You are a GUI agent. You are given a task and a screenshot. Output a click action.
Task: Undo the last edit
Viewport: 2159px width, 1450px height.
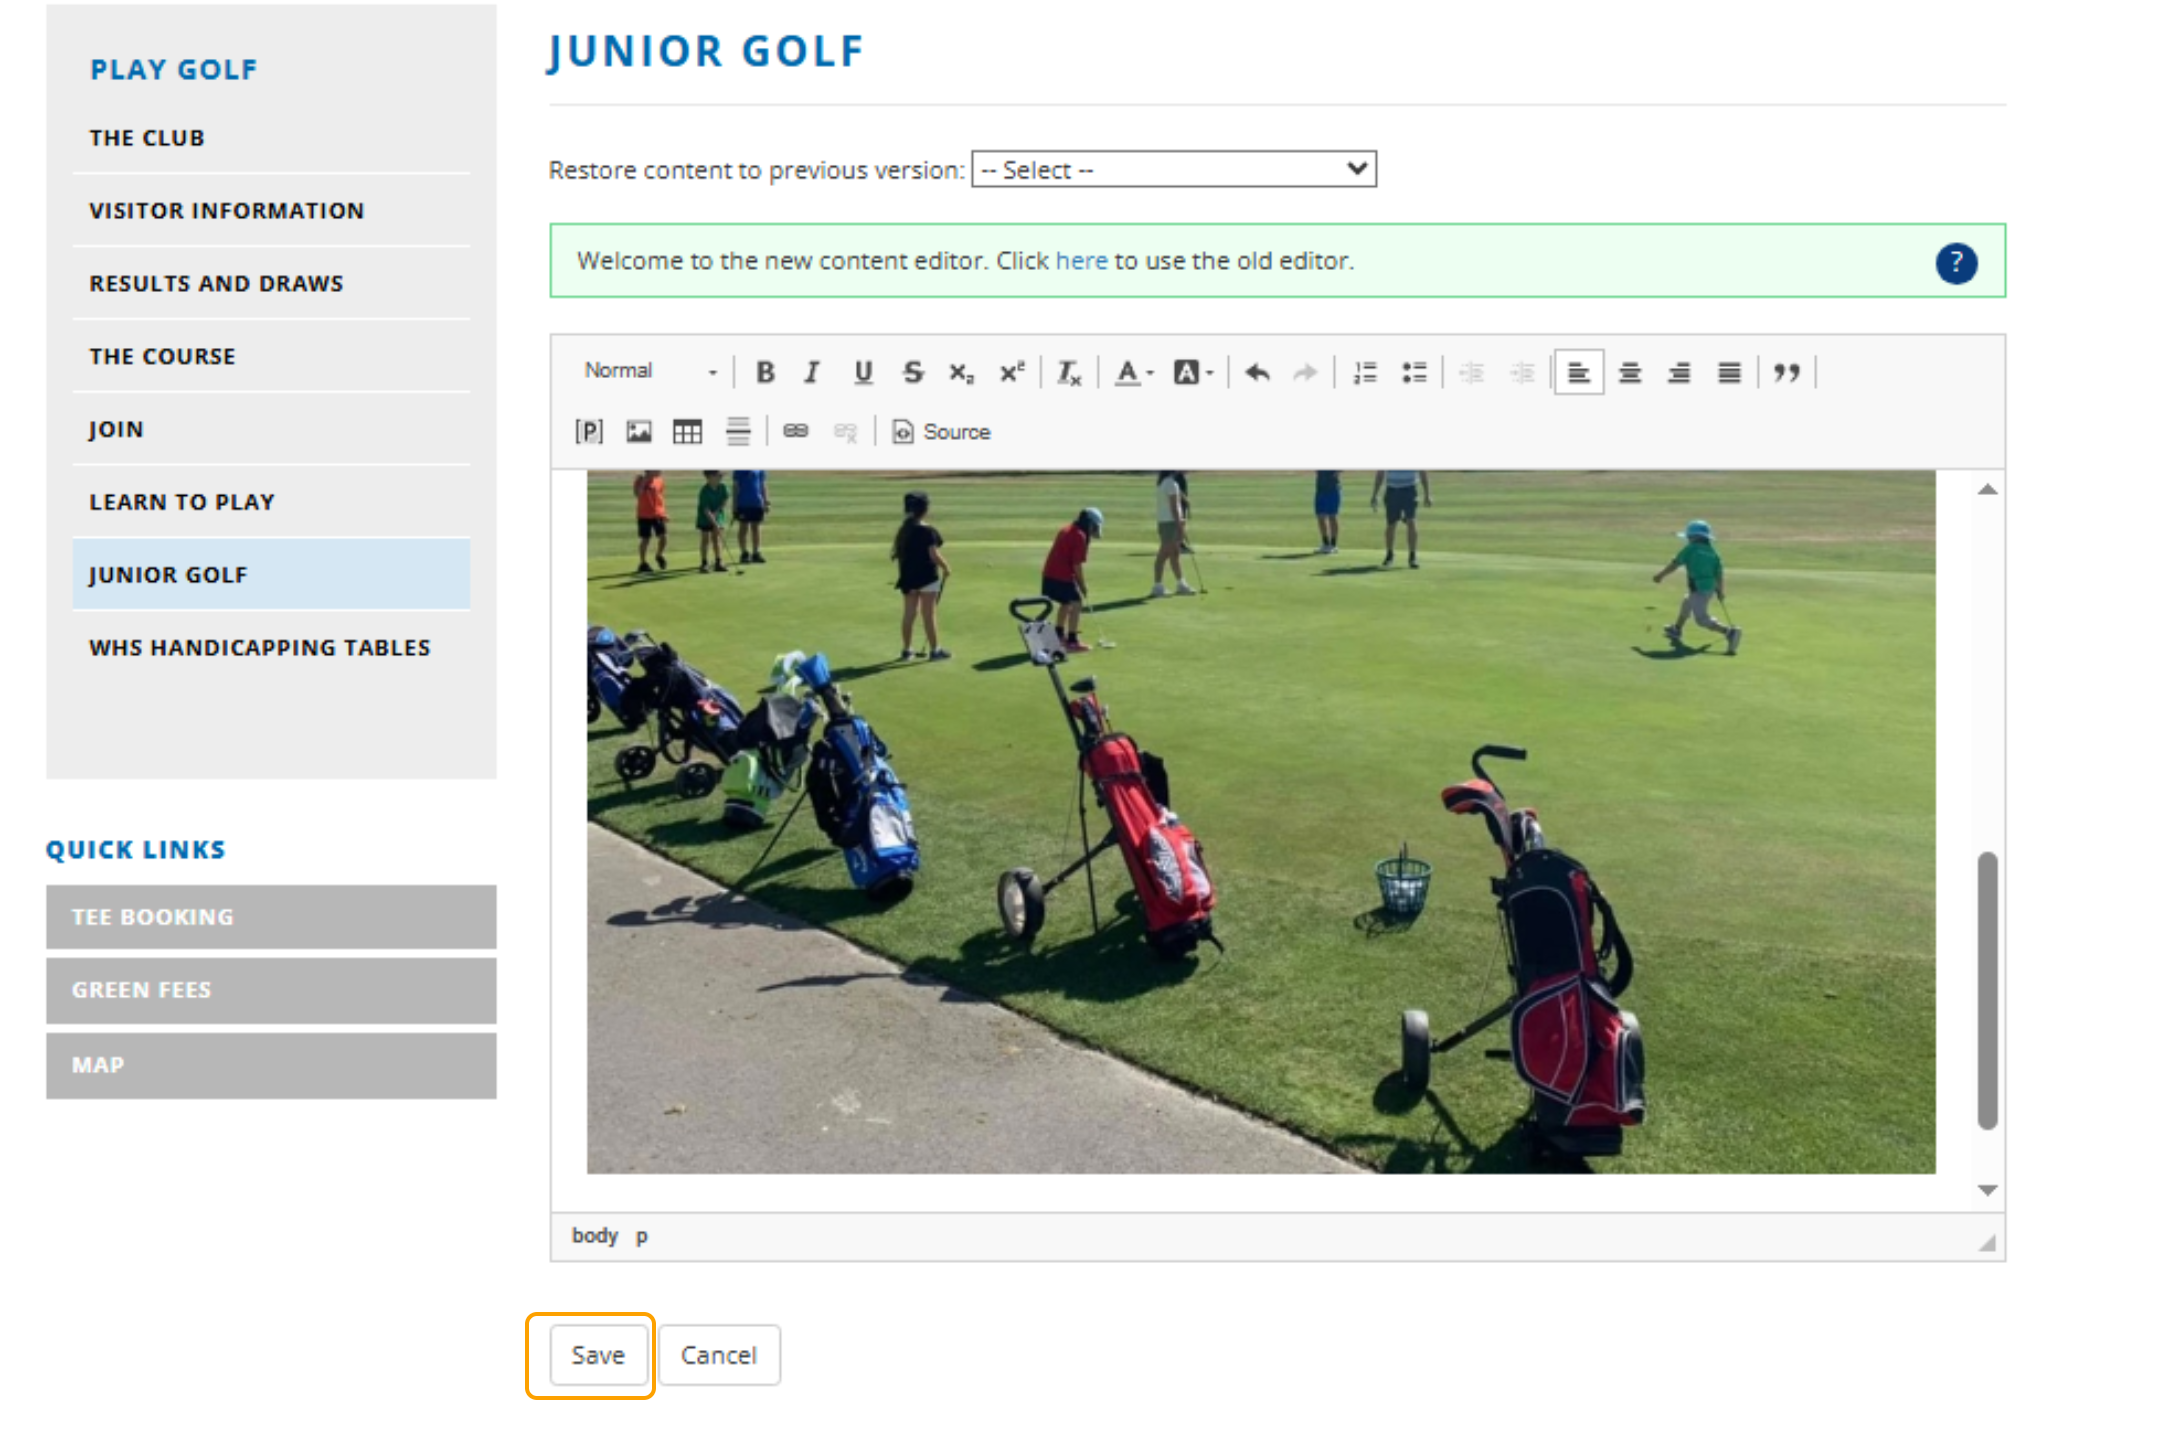coord(1257,372)
